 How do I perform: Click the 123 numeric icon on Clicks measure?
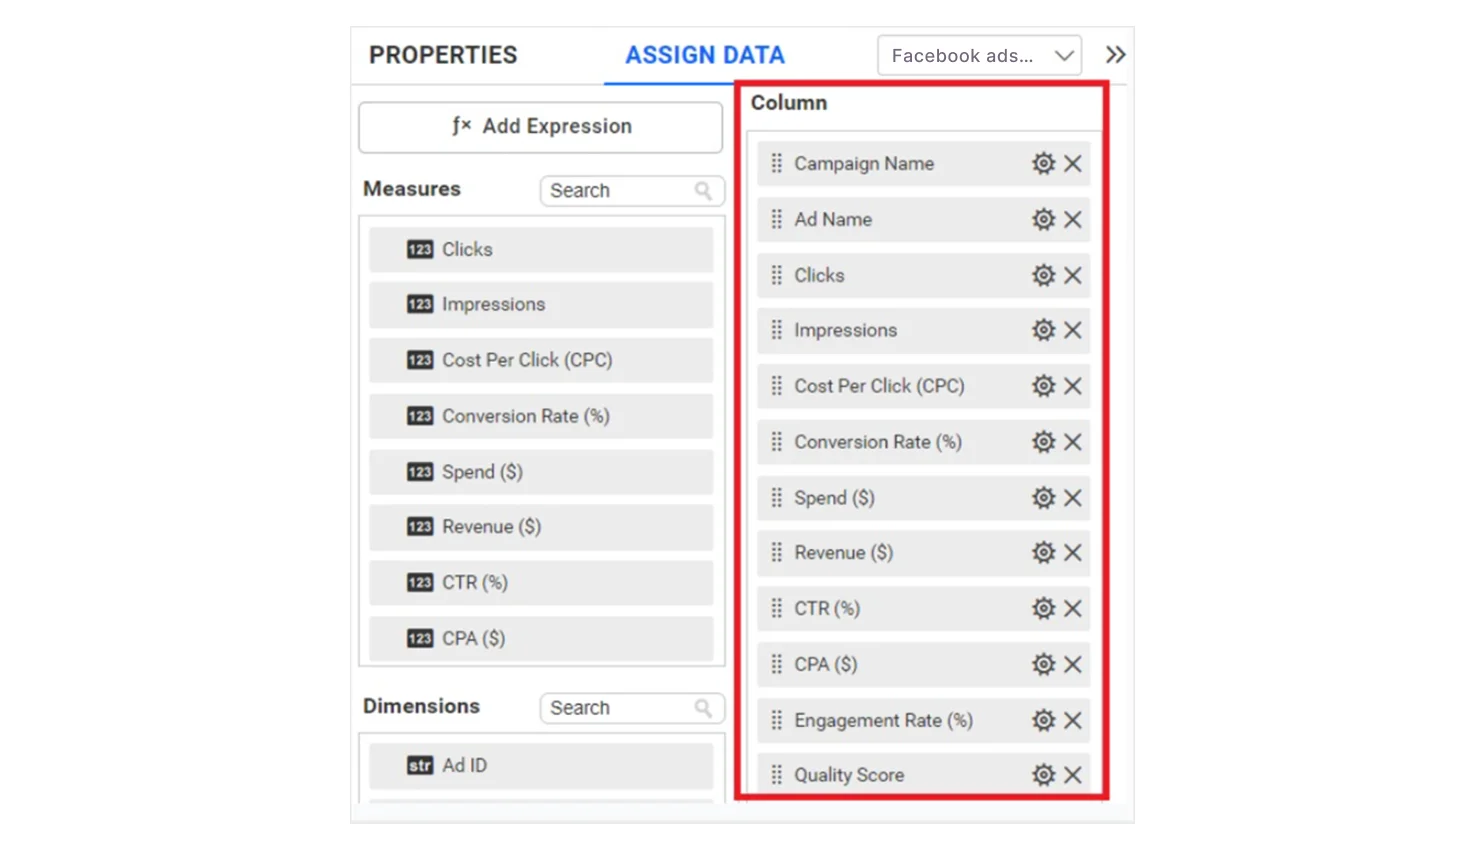[419, 249]
